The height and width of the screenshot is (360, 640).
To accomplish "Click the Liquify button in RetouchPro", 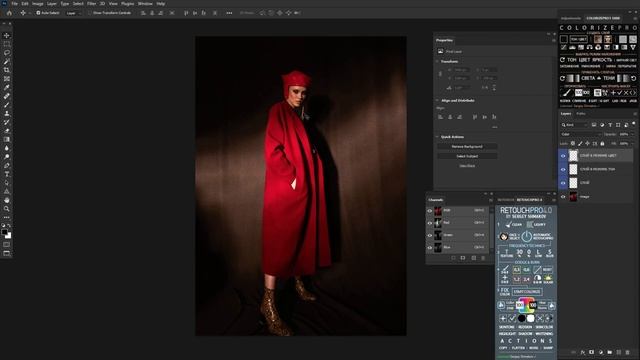I will coord(536,224).
